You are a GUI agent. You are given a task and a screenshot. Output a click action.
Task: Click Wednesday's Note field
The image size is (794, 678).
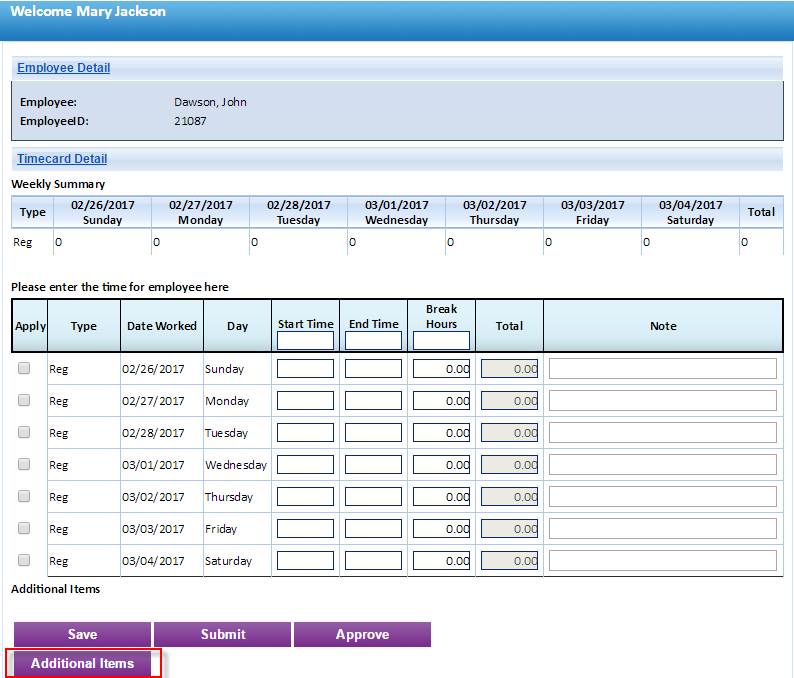(x=663, y=464)
